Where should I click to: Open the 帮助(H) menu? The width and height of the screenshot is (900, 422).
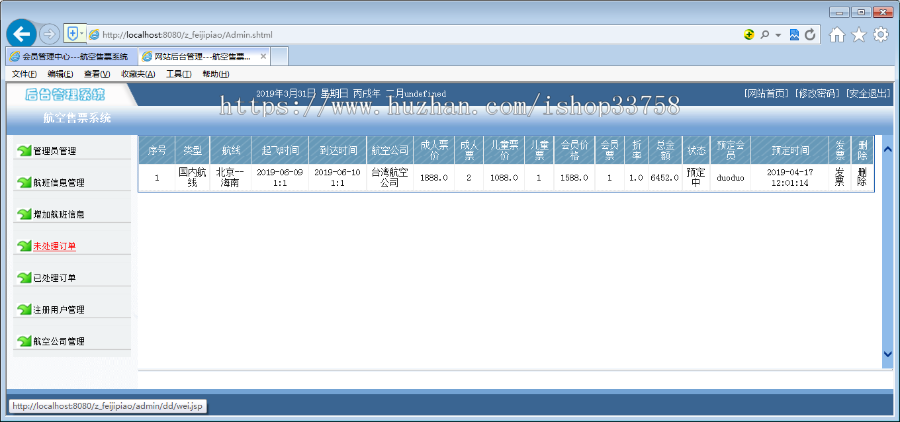pos(216,74)
